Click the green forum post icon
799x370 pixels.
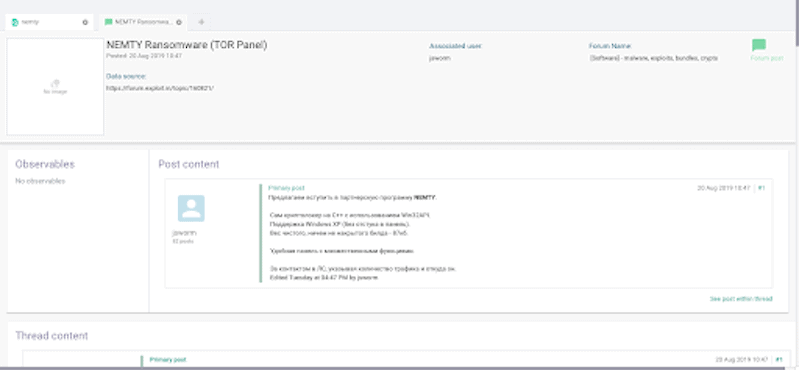pyautogui.click(x=759, y=45)
